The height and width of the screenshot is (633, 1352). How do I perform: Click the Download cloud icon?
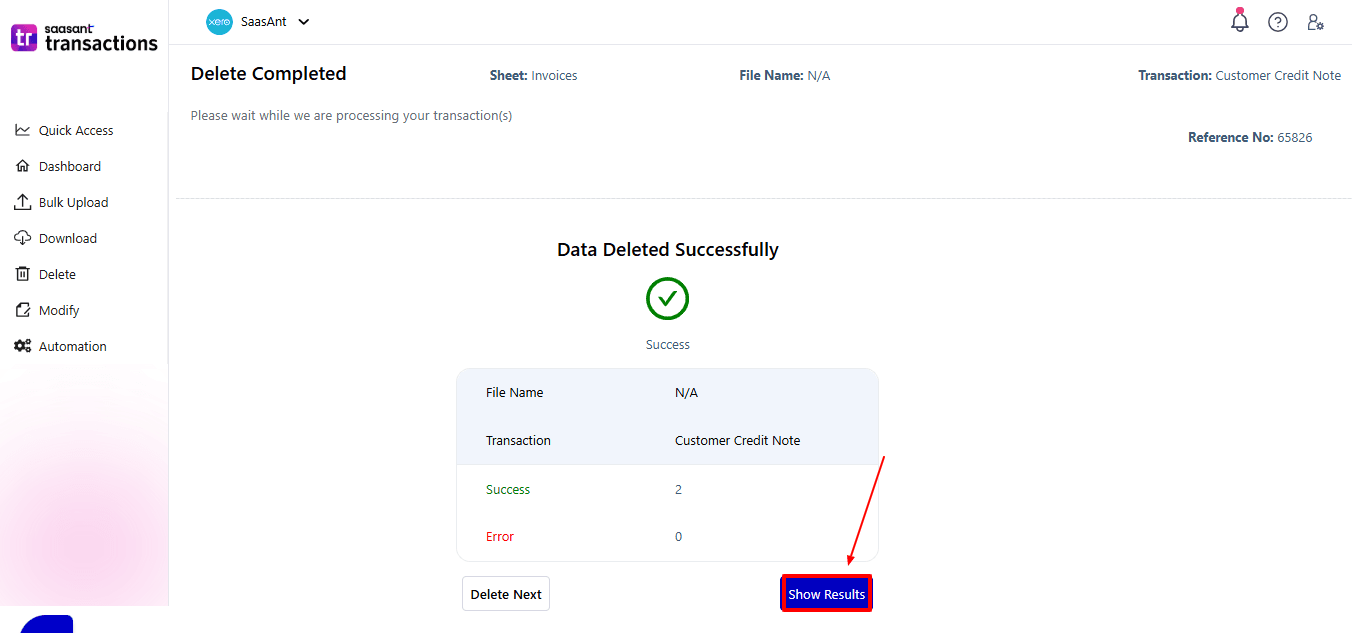tap(23, 238)
